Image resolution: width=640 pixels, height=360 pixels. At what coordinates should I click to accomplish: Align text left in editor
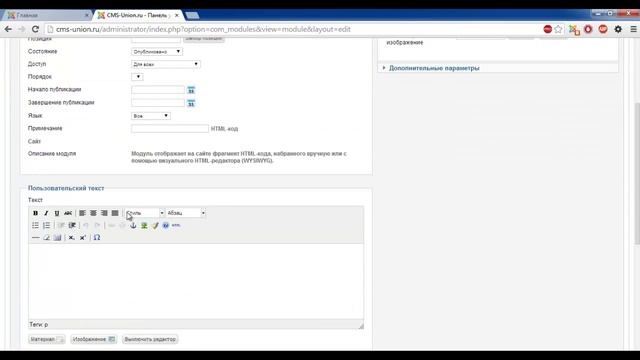tap(82, 213)
